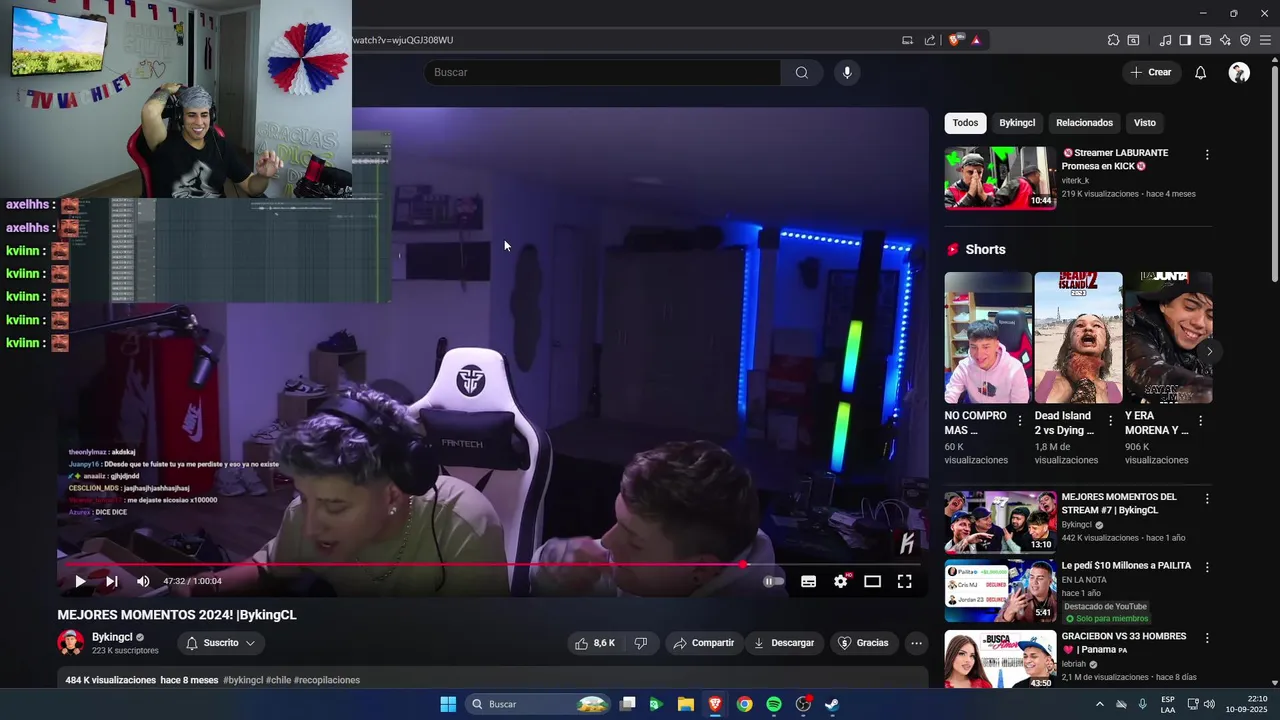Screen dimensions: 1280x720
Task: Click the Compartir button
Action: point(704,643)
